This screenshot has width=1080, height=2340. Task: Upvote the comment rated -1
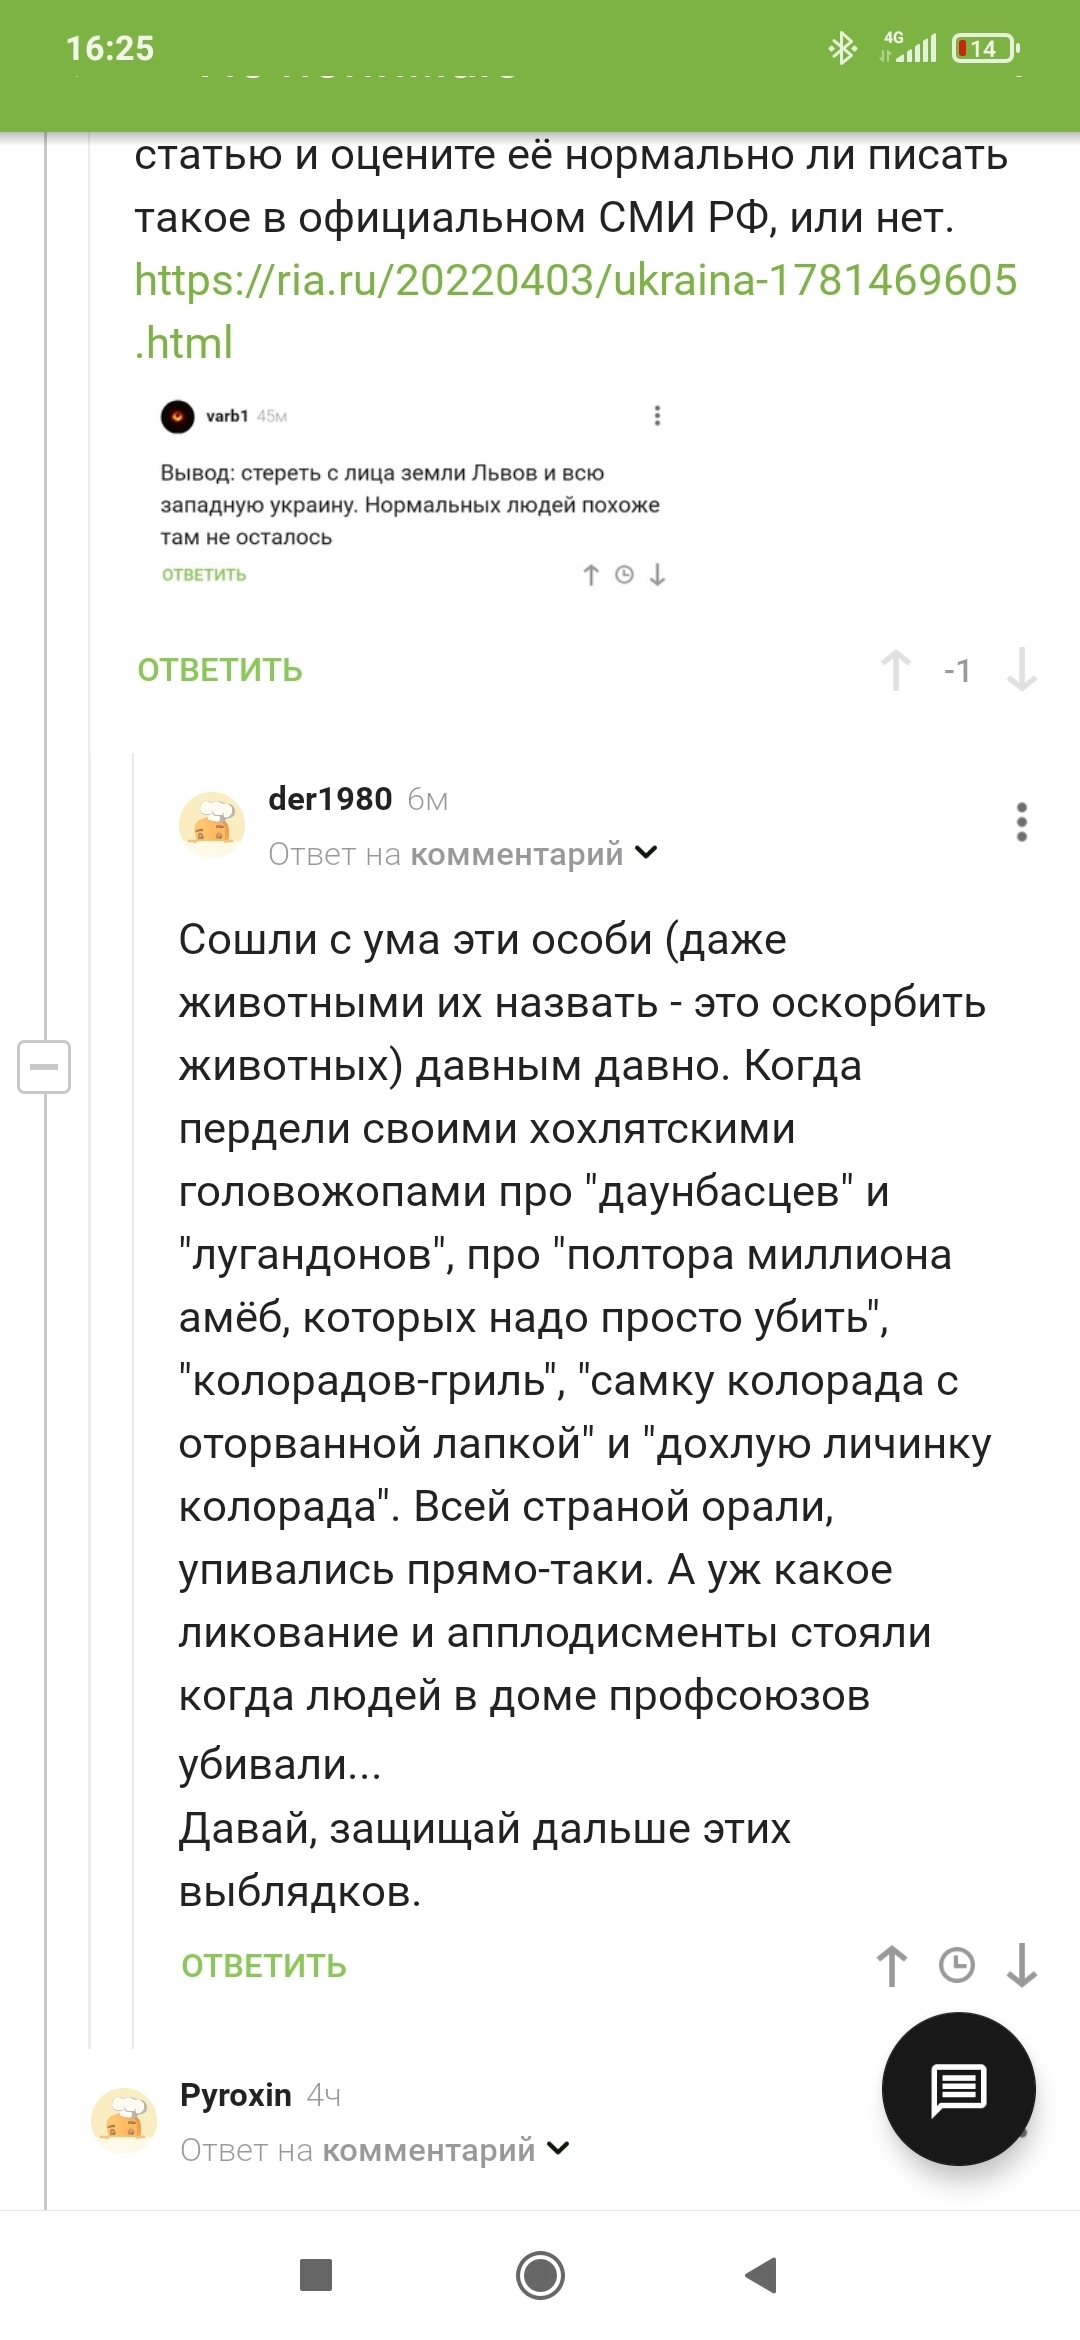[896, 670]
